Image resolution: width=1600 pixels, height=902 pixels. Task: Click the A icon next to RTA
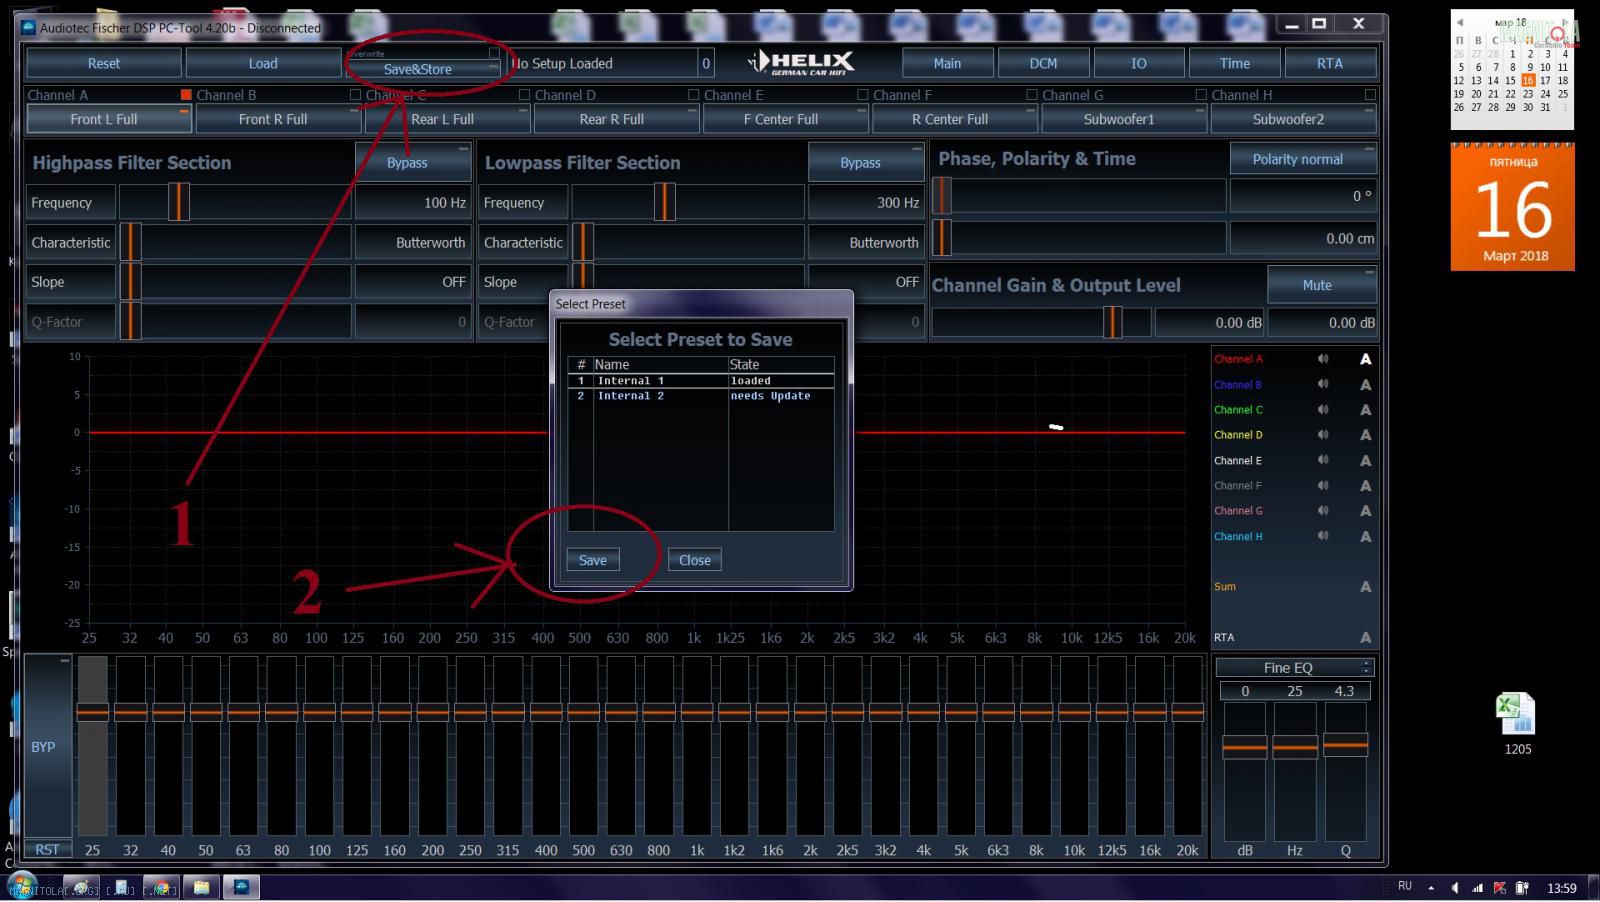point(1365,638)
